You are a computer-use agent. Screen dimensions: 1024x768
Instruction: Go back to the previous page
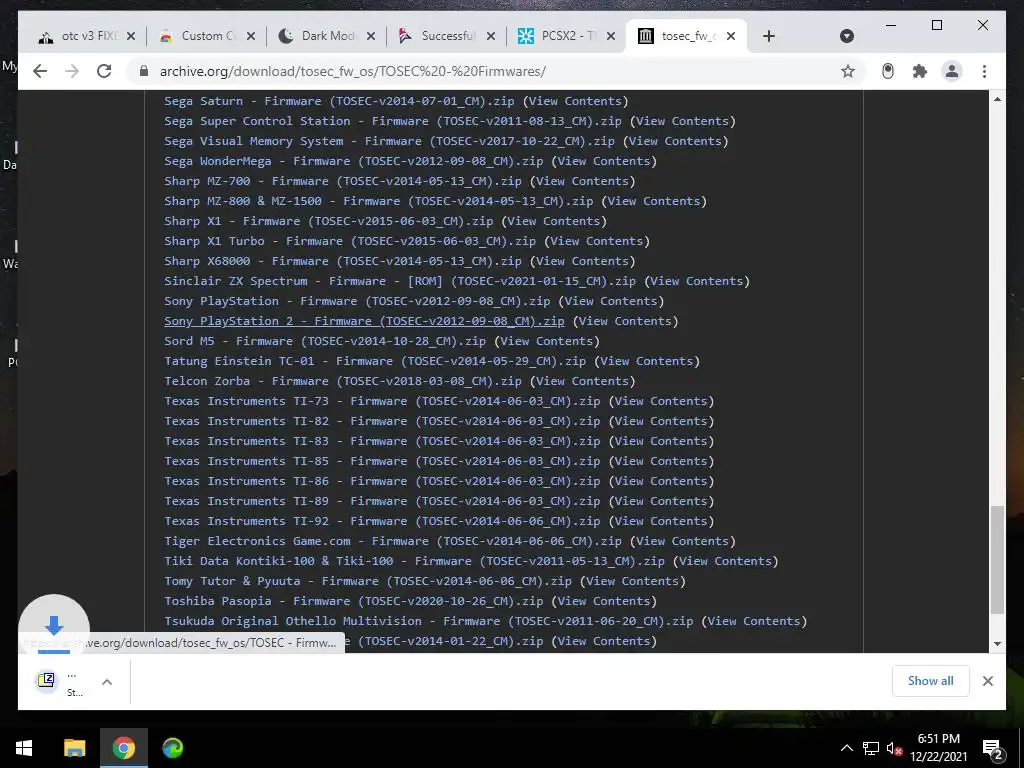40,71
